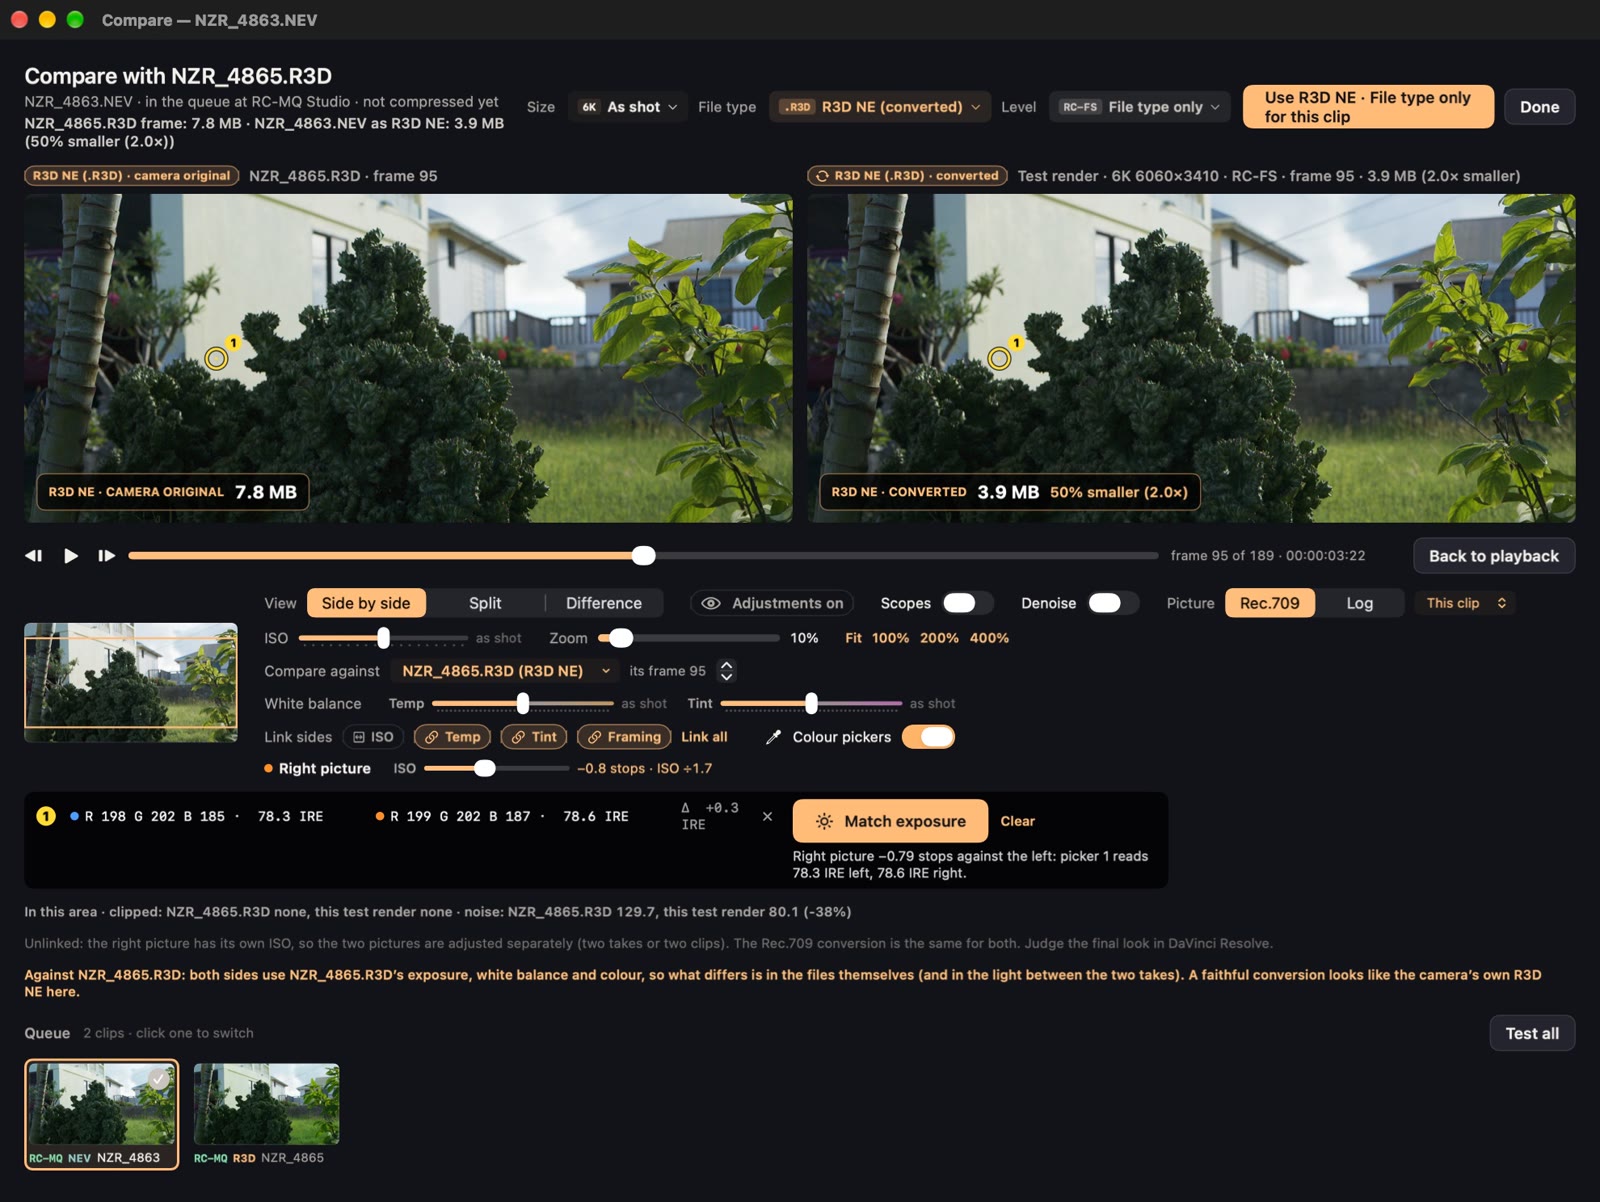Screen dimensions: 1600x1202
Task: Step the comparison frame 95 stepper
Action: click(727, 671)
